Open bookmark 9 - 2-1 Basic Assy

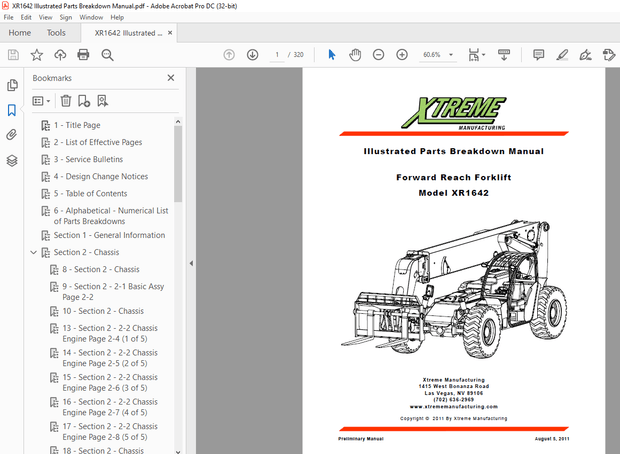113,291
